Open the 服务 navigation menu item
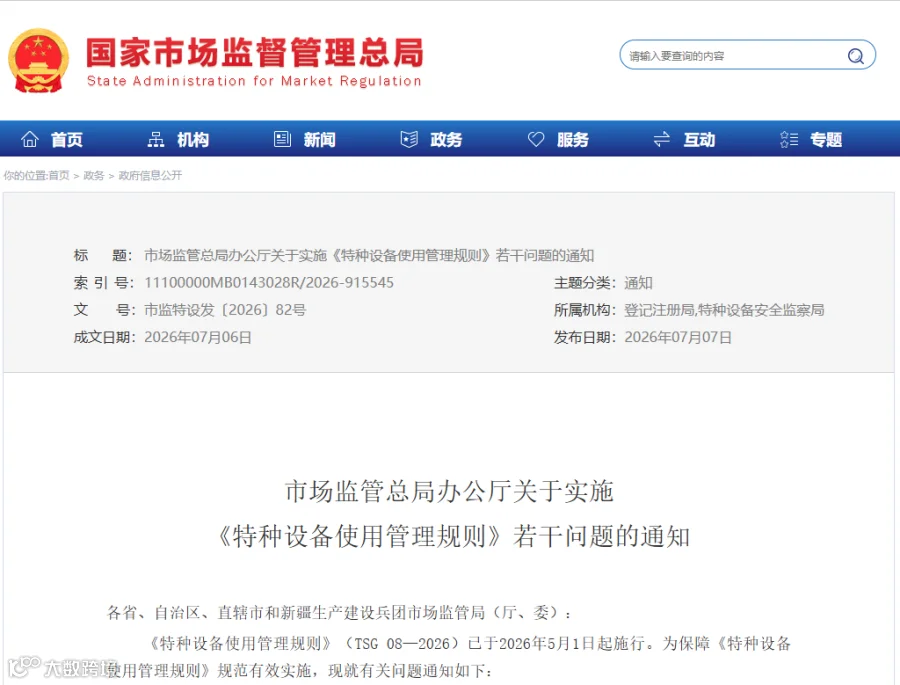Viewport: 900px width, 685px height. pos(573,140)
